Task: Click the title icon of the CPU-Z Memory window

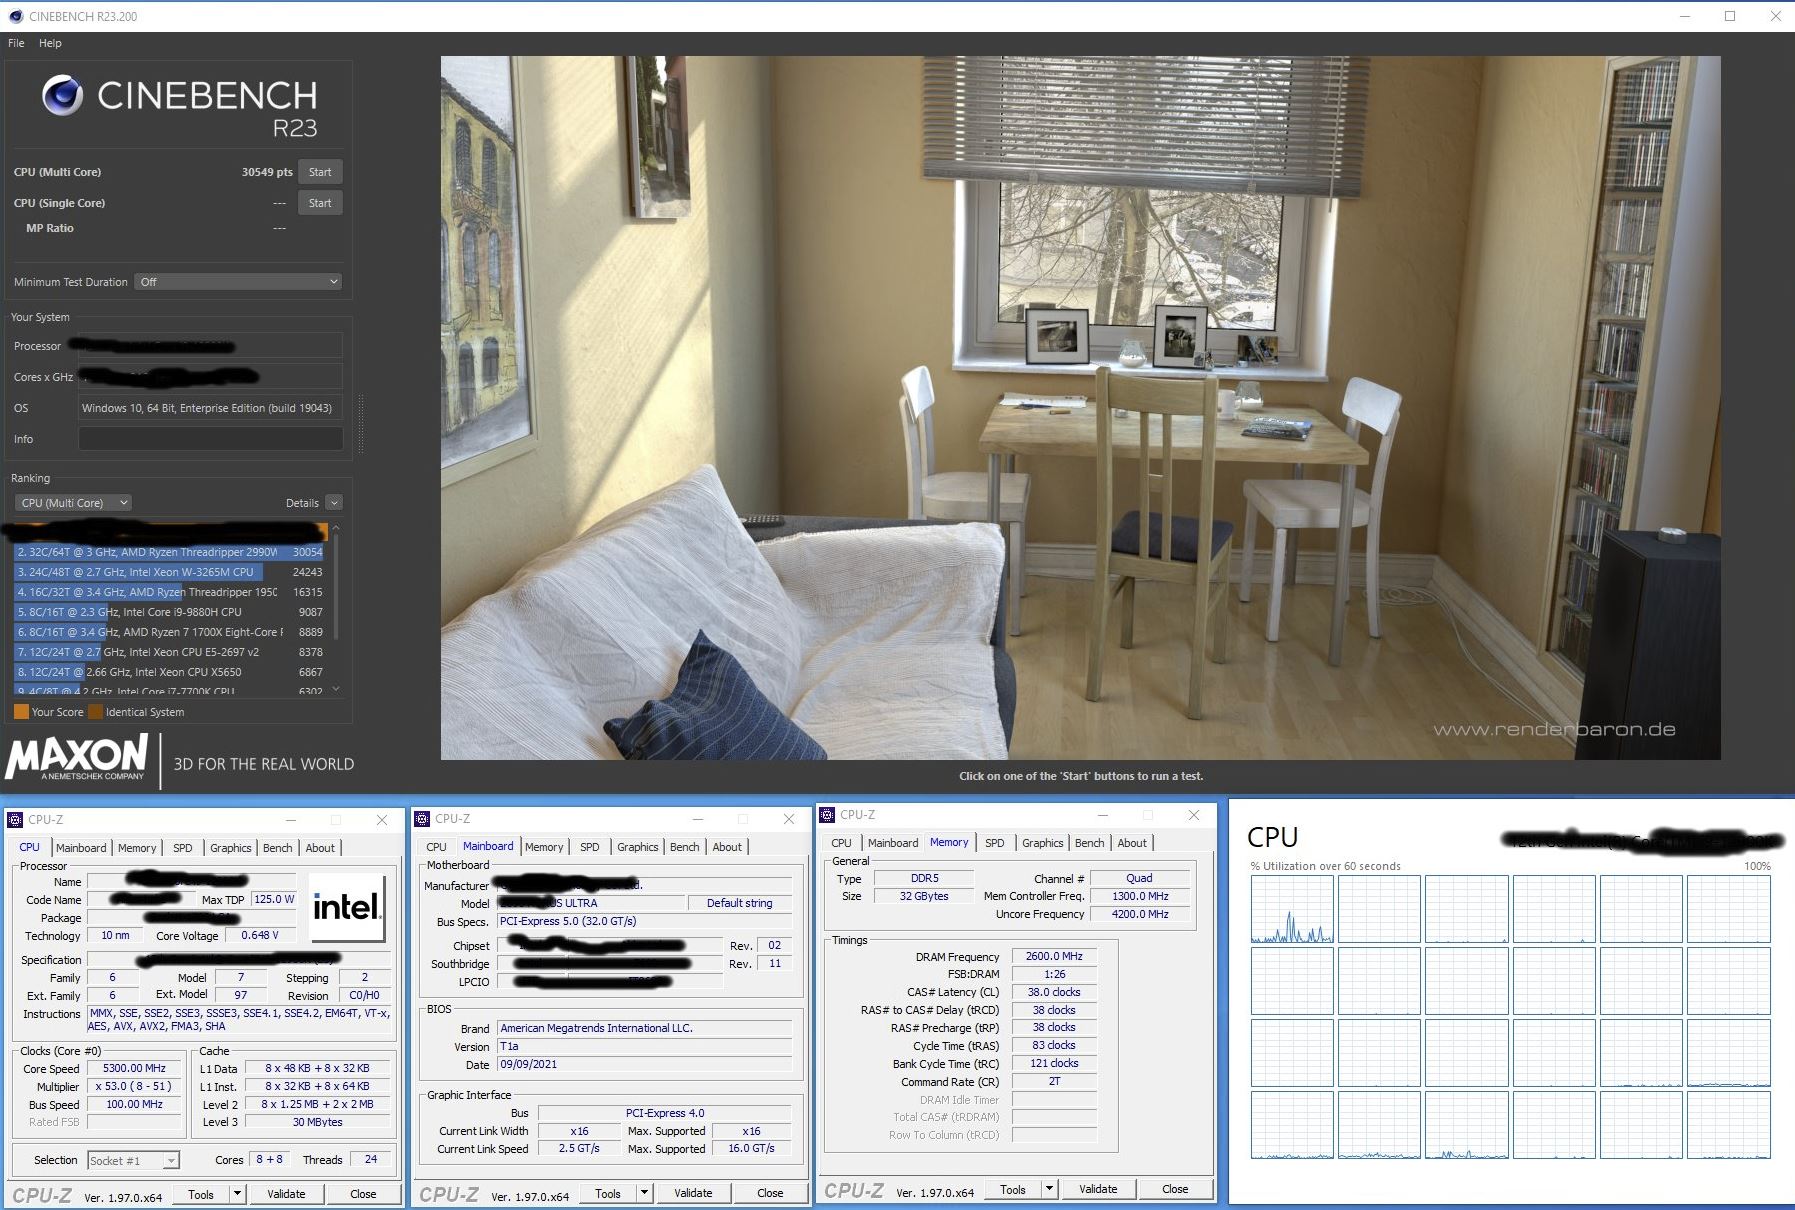Action: click(827, 815)
